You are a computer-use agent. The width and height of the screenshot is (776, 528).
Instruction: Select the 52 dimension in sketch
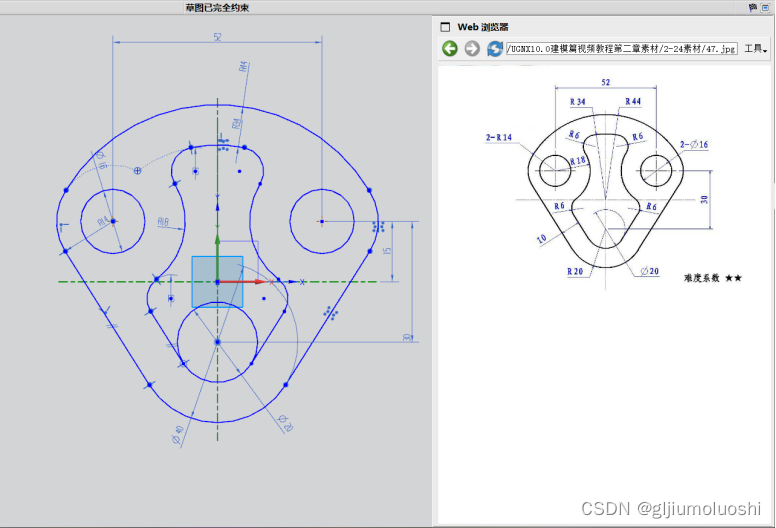pyautogui.click(x=217, y=37)
